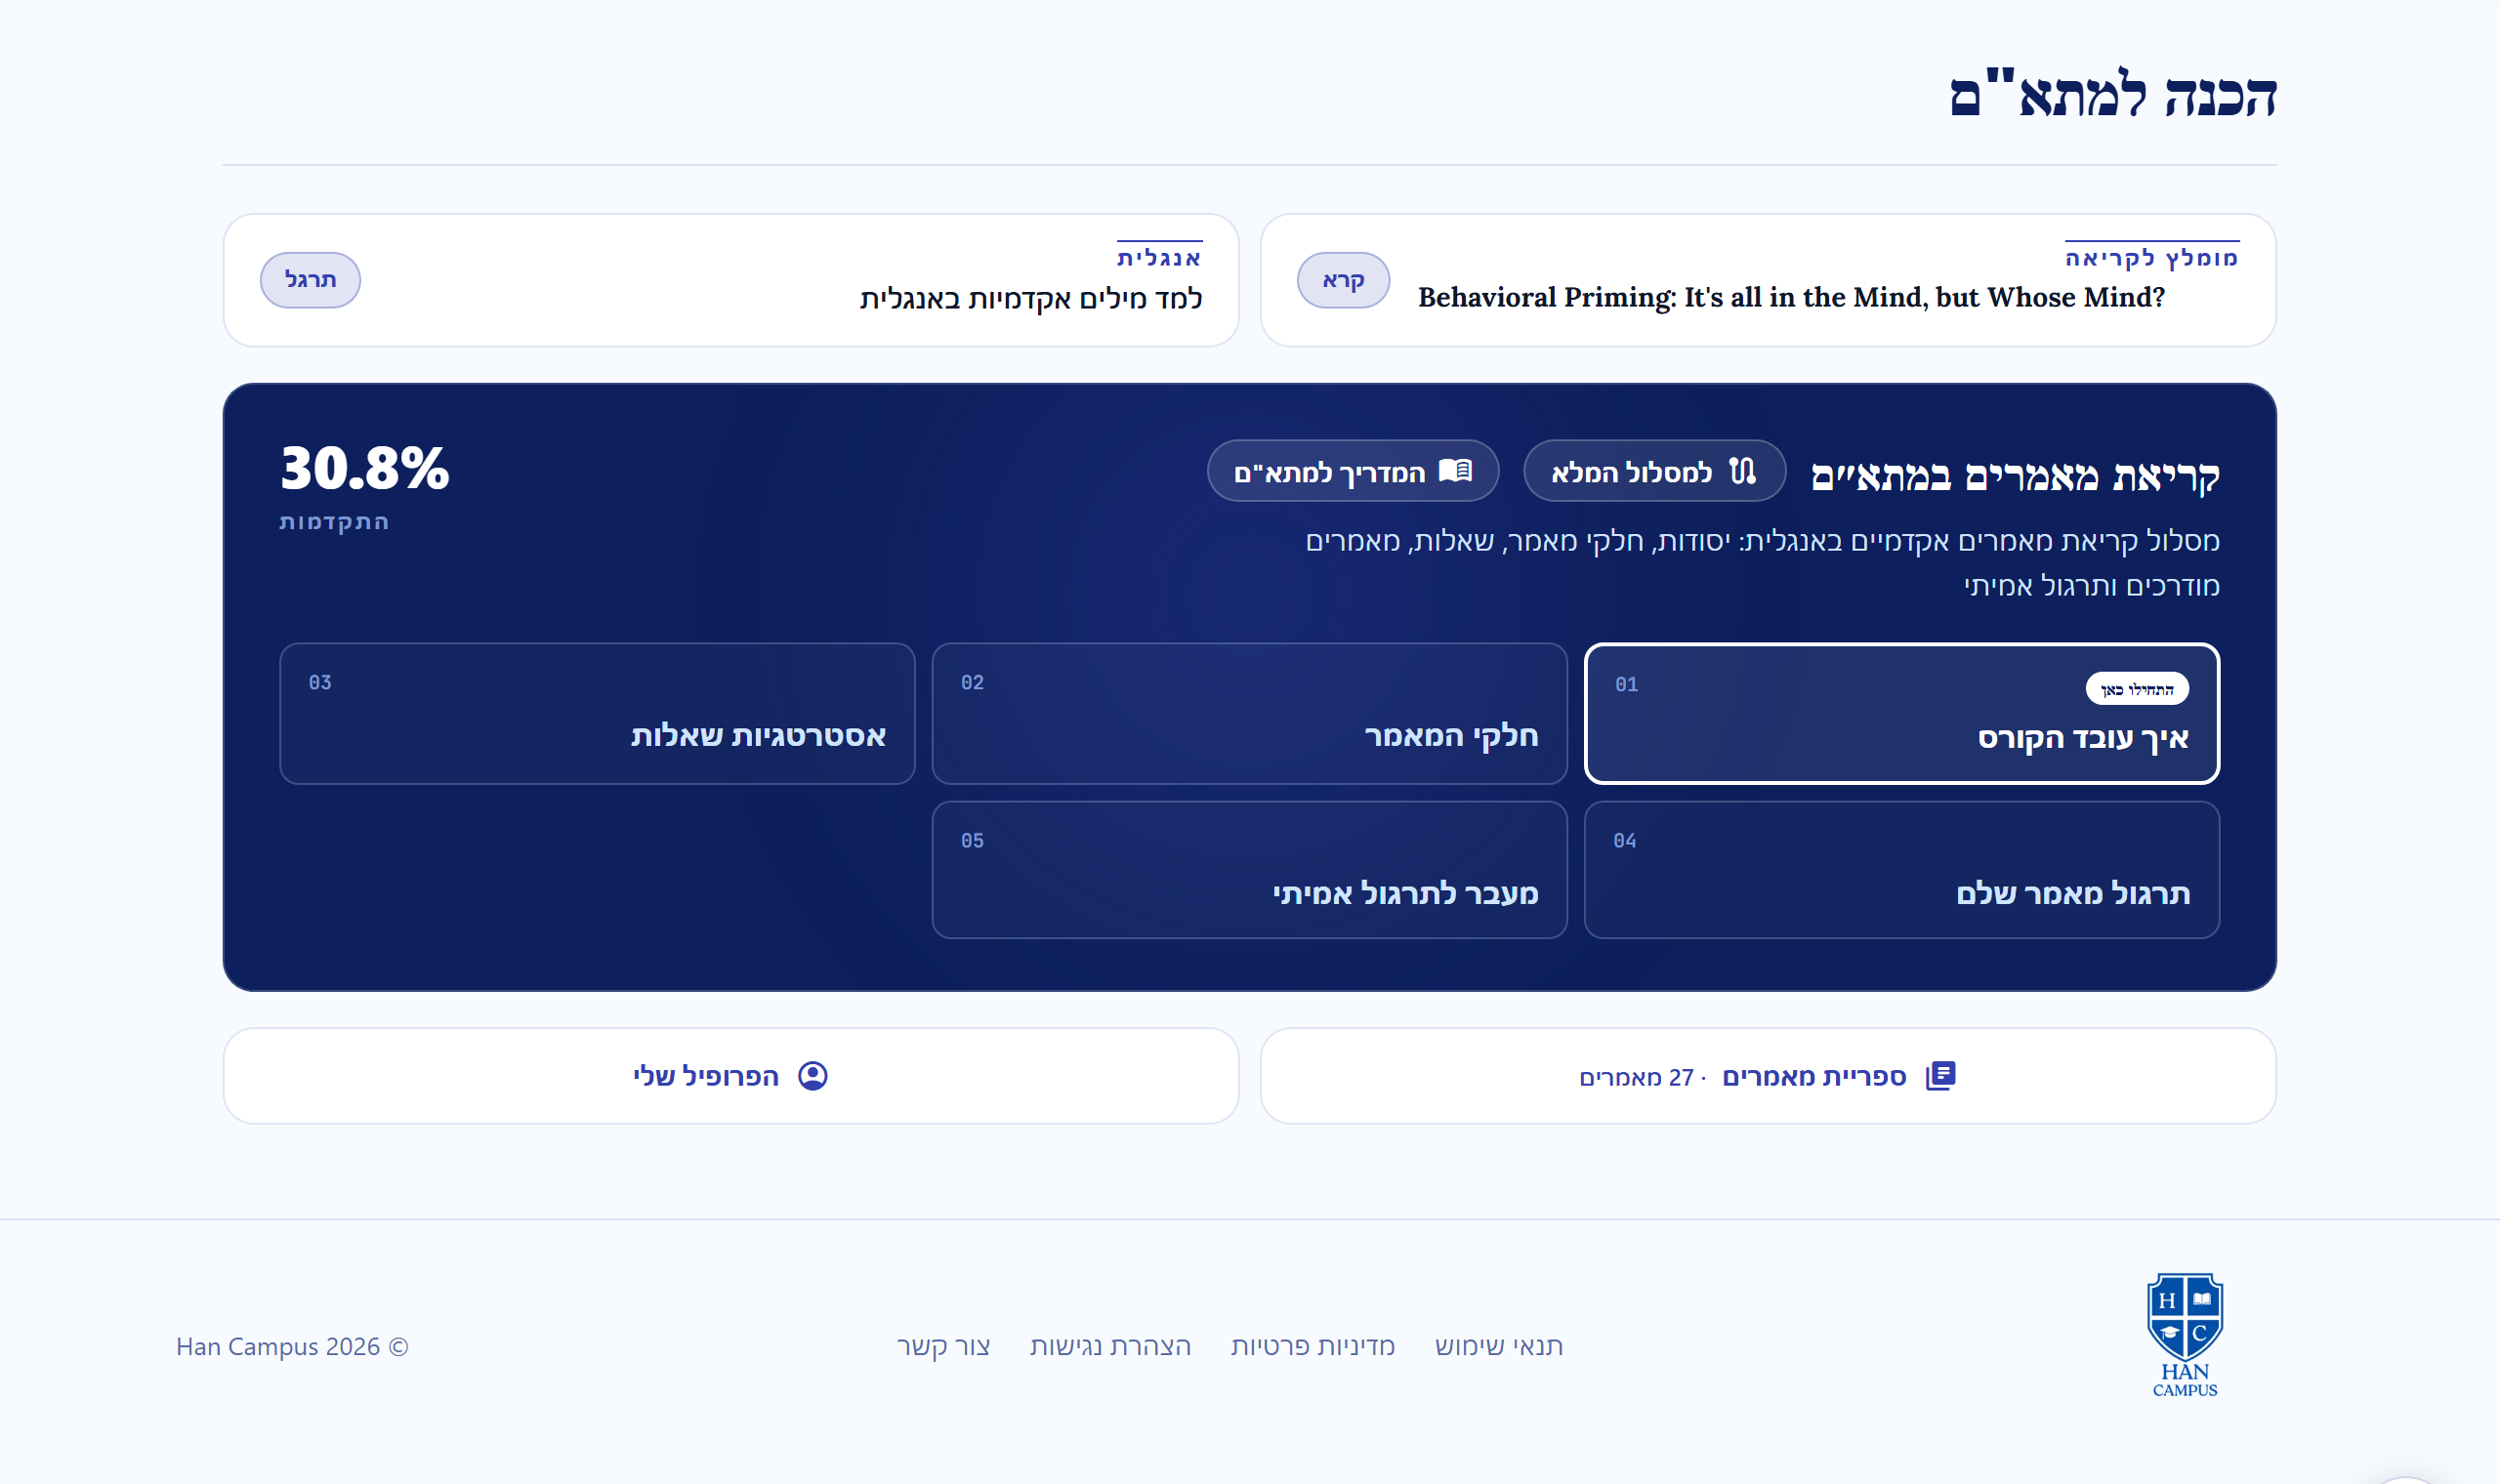Open module 02 'חלקי המאמר'
The height and width of the screenshot is (1484, 2500).
[x=1249, y=713]
